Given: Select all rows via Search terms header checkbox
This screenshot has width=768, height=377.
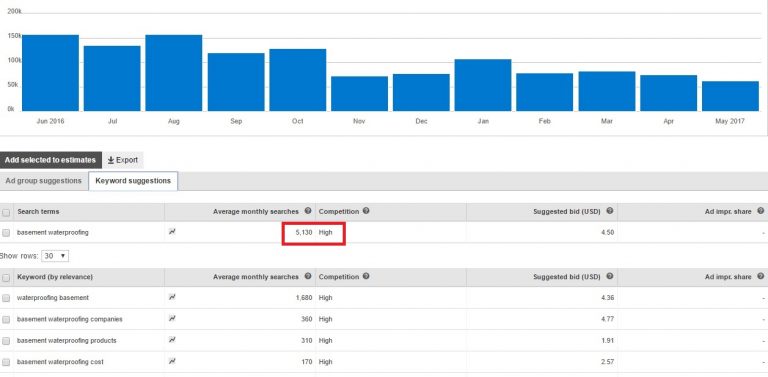Looking at the screenshot, I should [6, 212].
